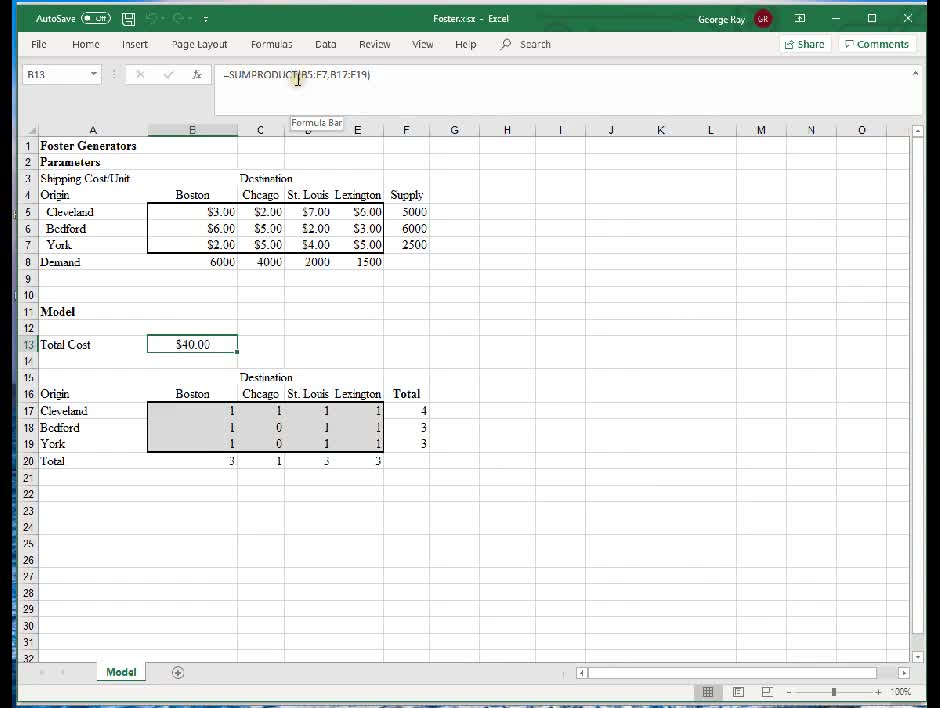
Task: Collapse the formula bar with chevron
Action: [x=915, y=74]
